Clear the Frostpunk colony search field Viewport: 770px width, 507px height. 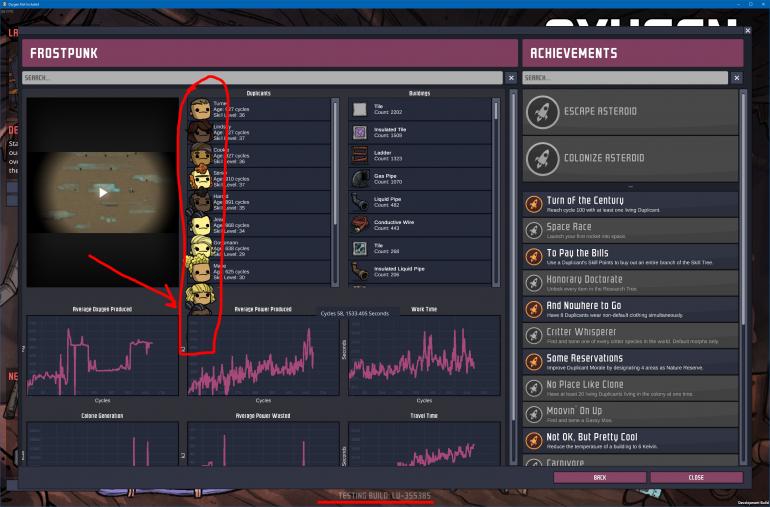511,78
